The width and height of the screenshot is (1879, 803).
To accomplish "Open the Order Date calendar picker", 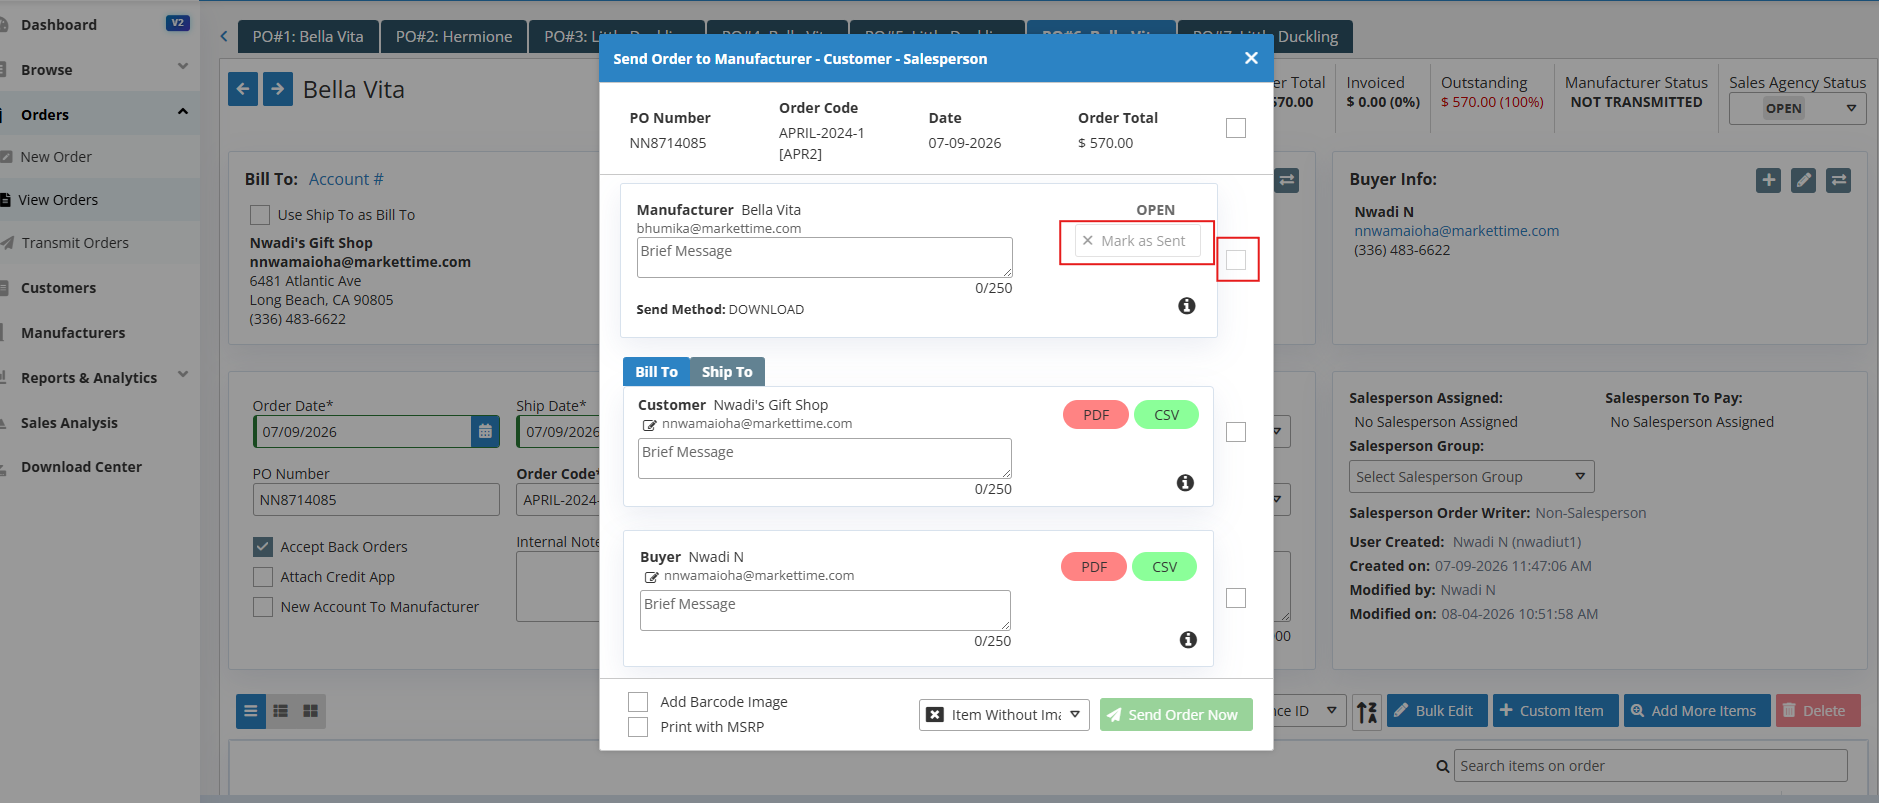I will pos(485,432).
